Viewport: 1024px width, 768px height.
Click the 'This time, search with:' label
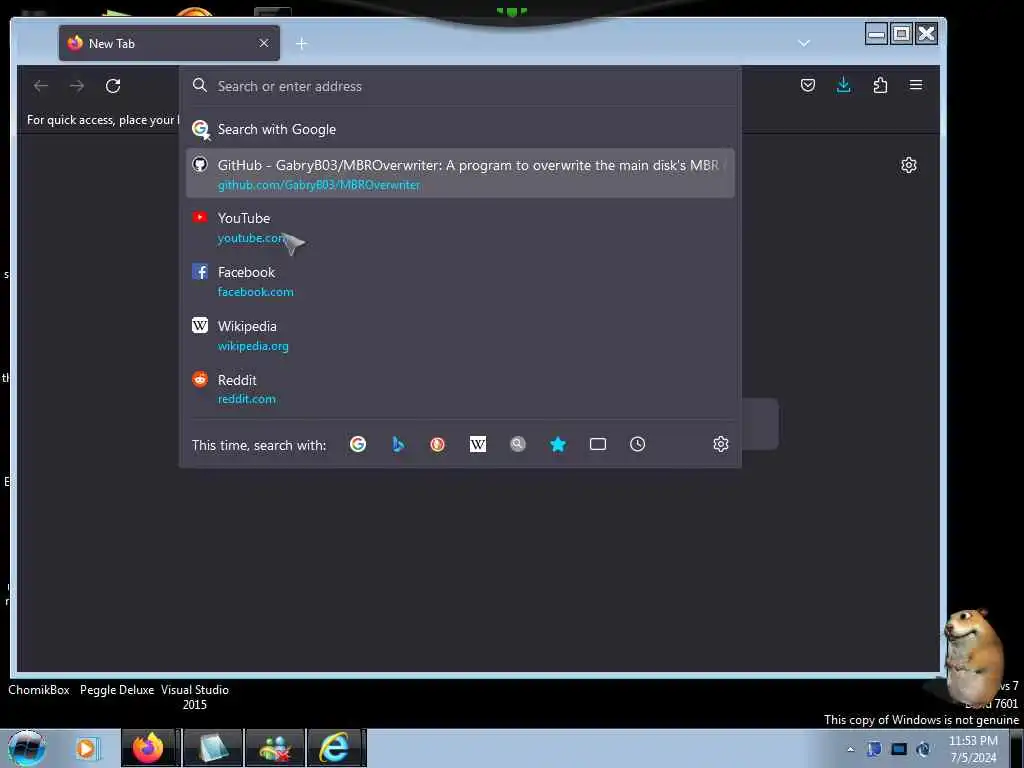click(259, 445)
